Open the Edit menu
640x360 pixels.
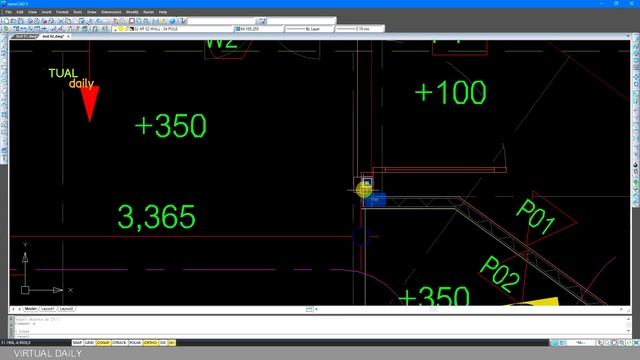(x=20, y=12)
